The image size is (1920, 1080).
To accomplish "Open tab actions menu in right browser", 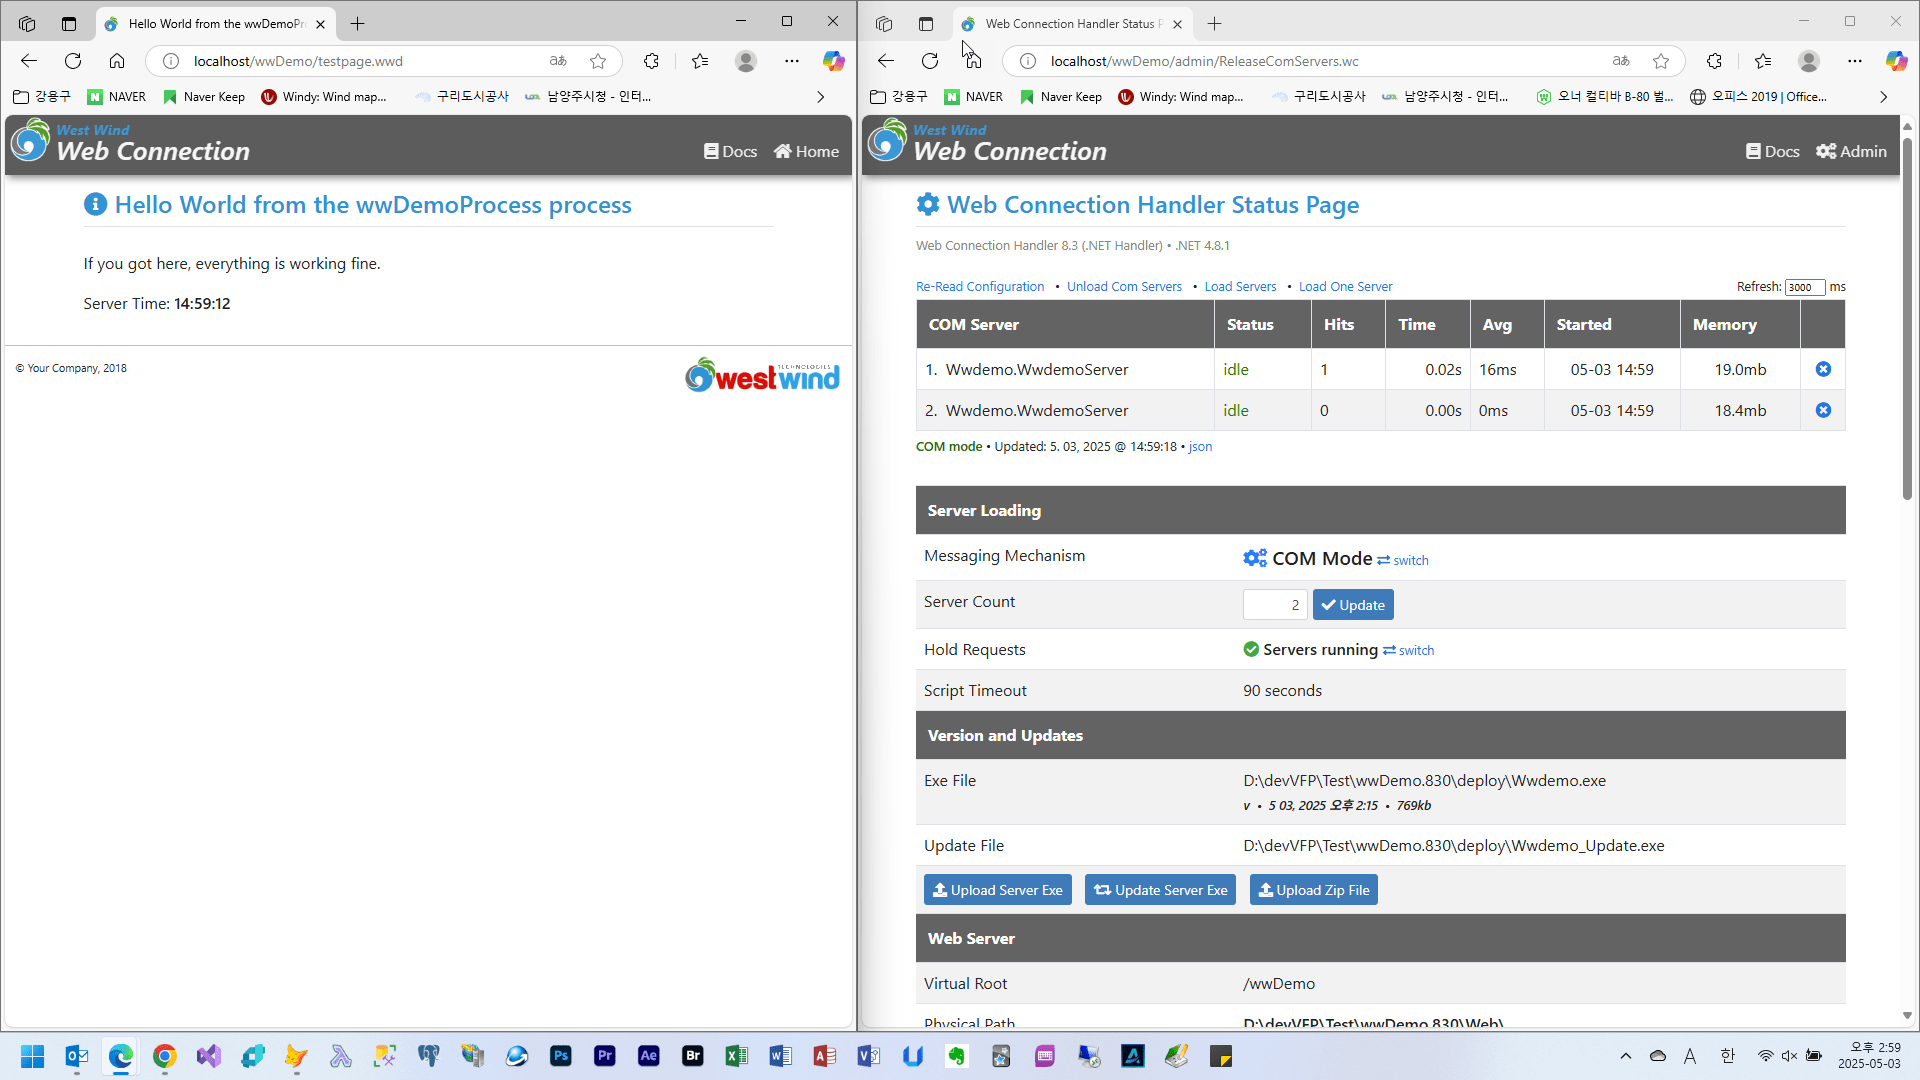I will point(926,23).
